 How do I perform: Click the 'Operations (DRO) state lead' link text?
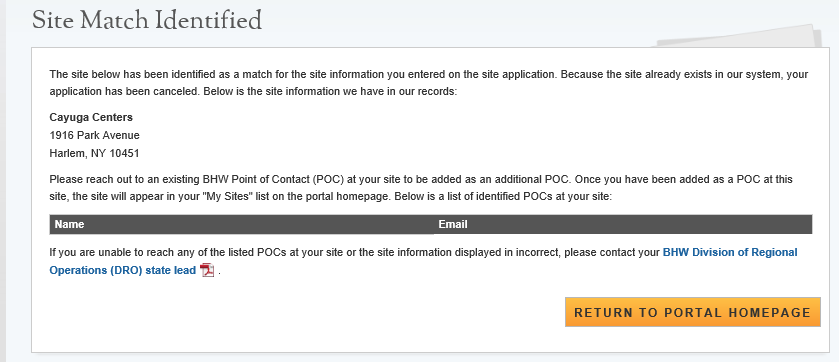click(123, 270)
